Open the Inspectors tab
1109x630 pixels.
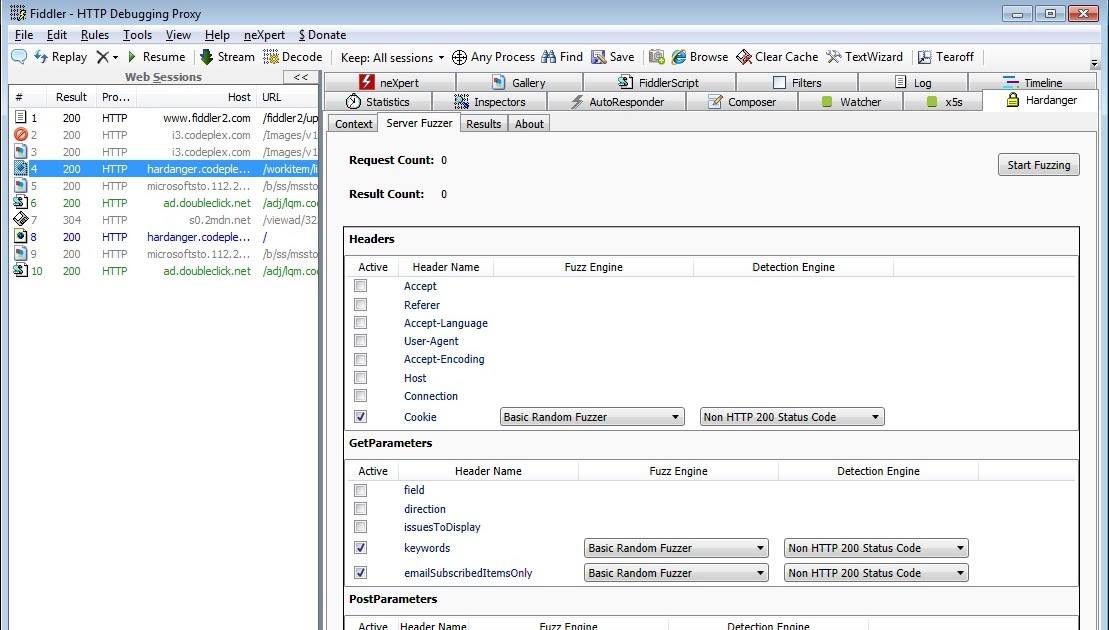(489, 101)
